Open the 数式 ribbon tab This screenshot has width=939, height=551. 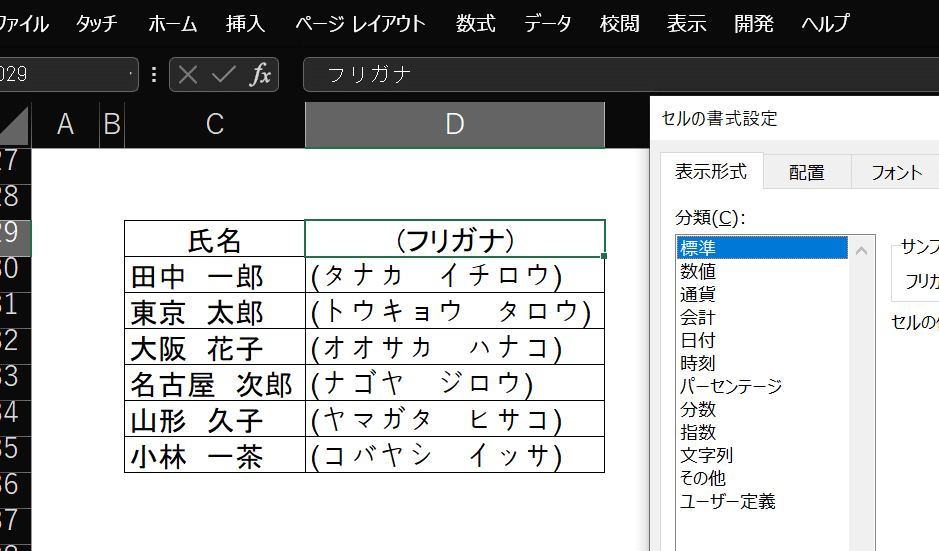475,24
